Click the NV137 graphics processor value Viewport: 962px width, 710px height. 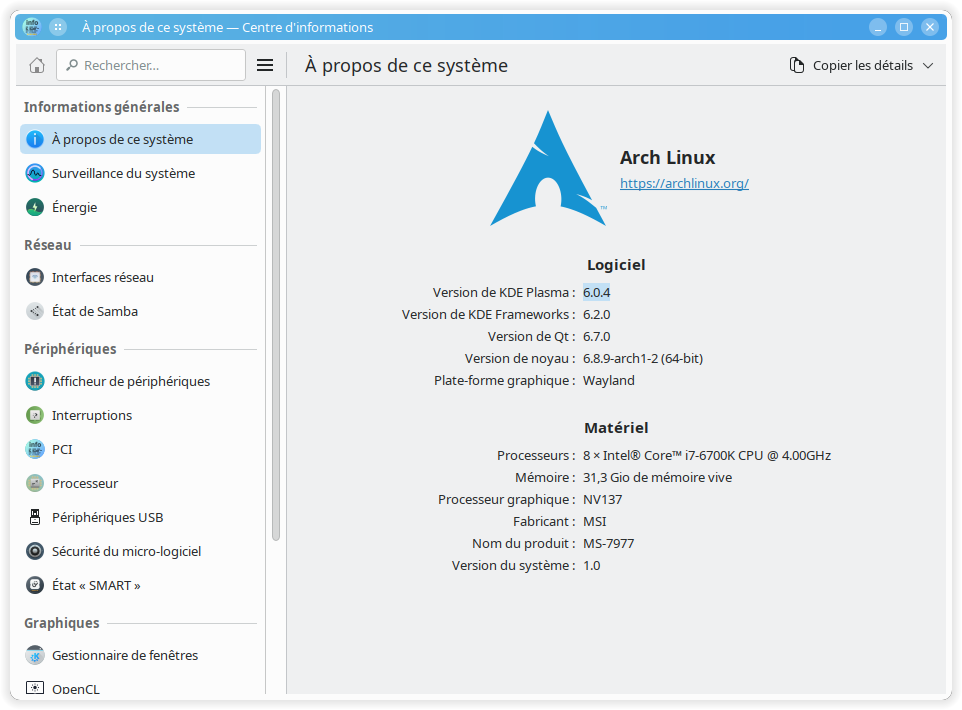click(x=602, y=500)
